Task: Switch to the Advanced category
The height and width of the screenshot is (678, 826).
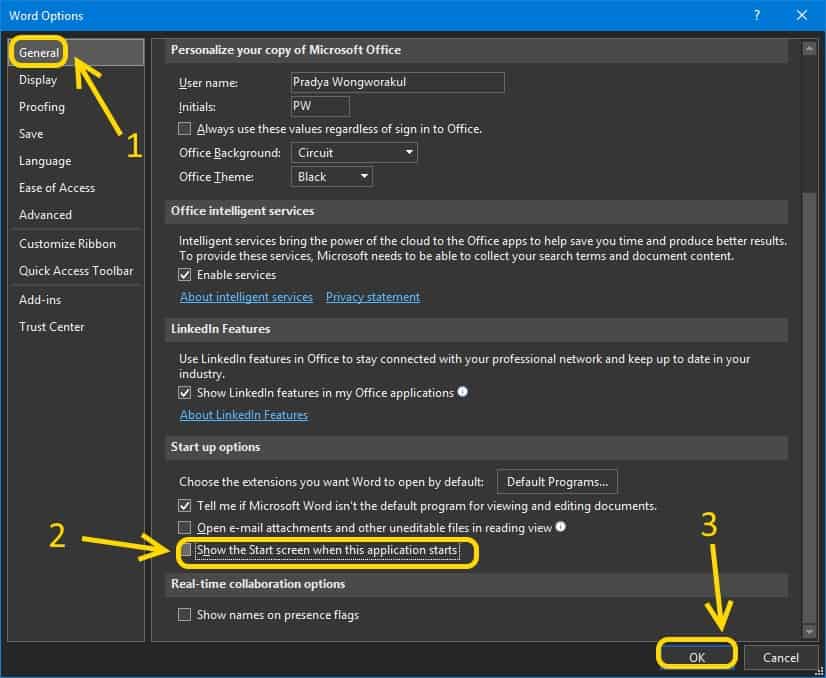Action: pos(45,215)
